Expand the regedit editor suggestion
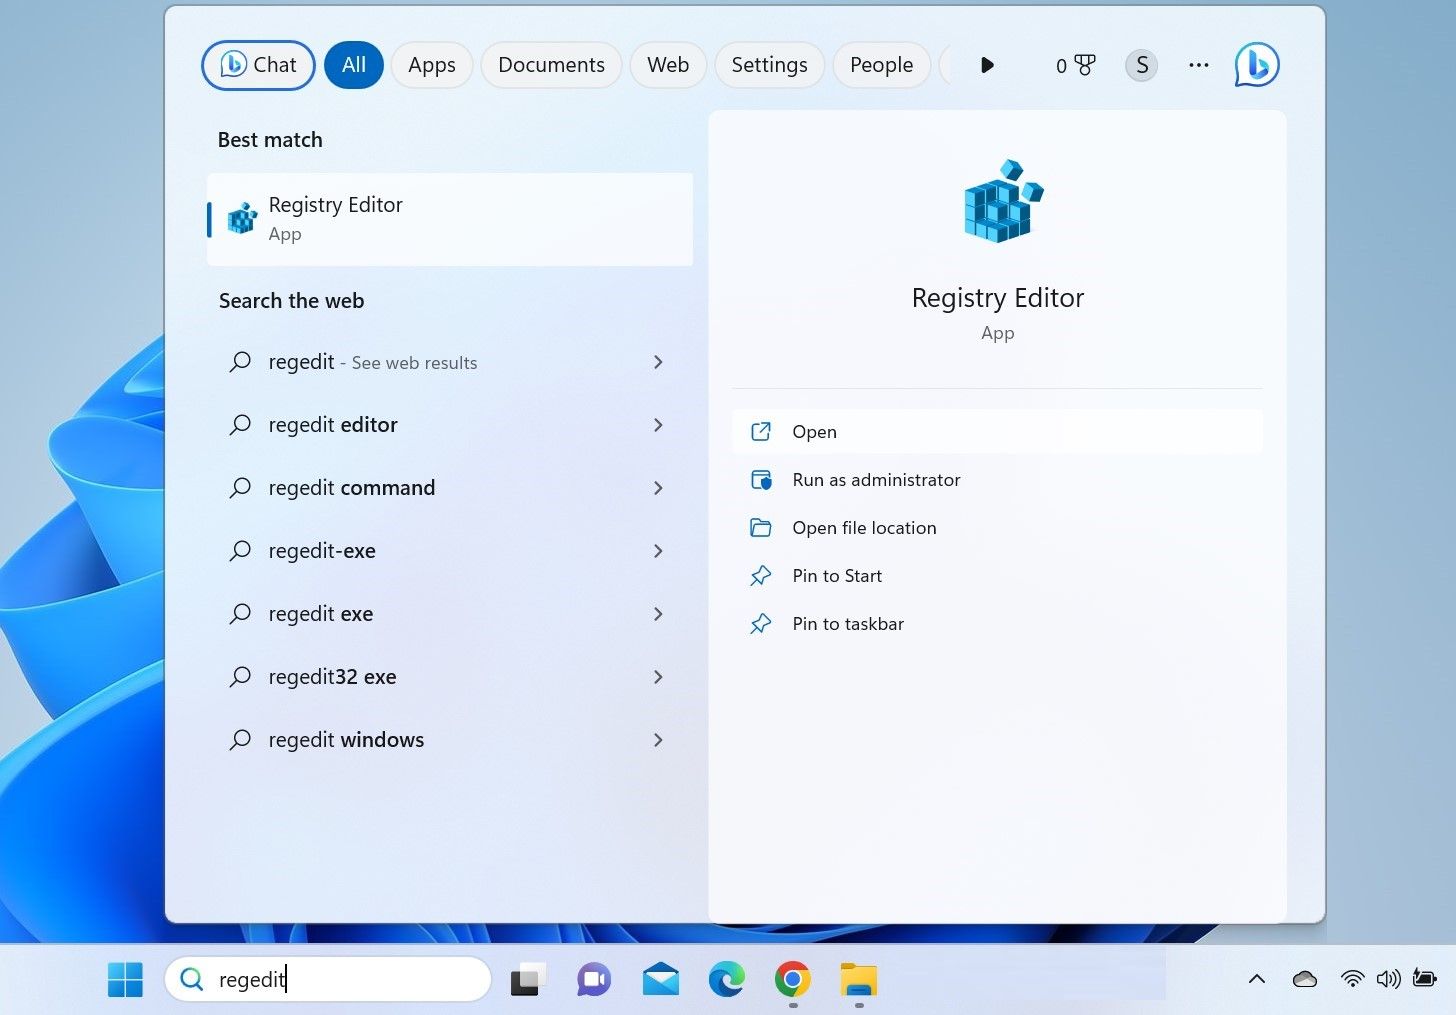This screenshot has height=1015, width=1456. tap(658, 425)
